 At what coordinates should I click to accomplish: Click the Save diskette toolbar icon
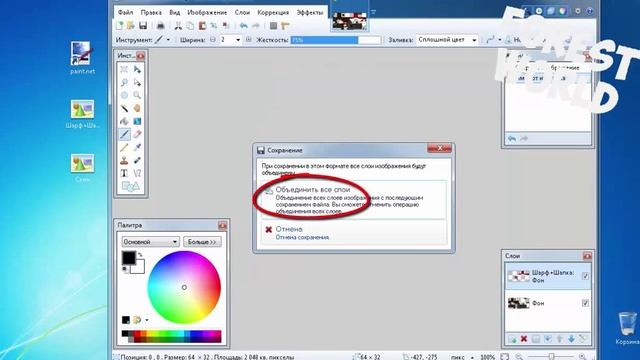[143, 26]
